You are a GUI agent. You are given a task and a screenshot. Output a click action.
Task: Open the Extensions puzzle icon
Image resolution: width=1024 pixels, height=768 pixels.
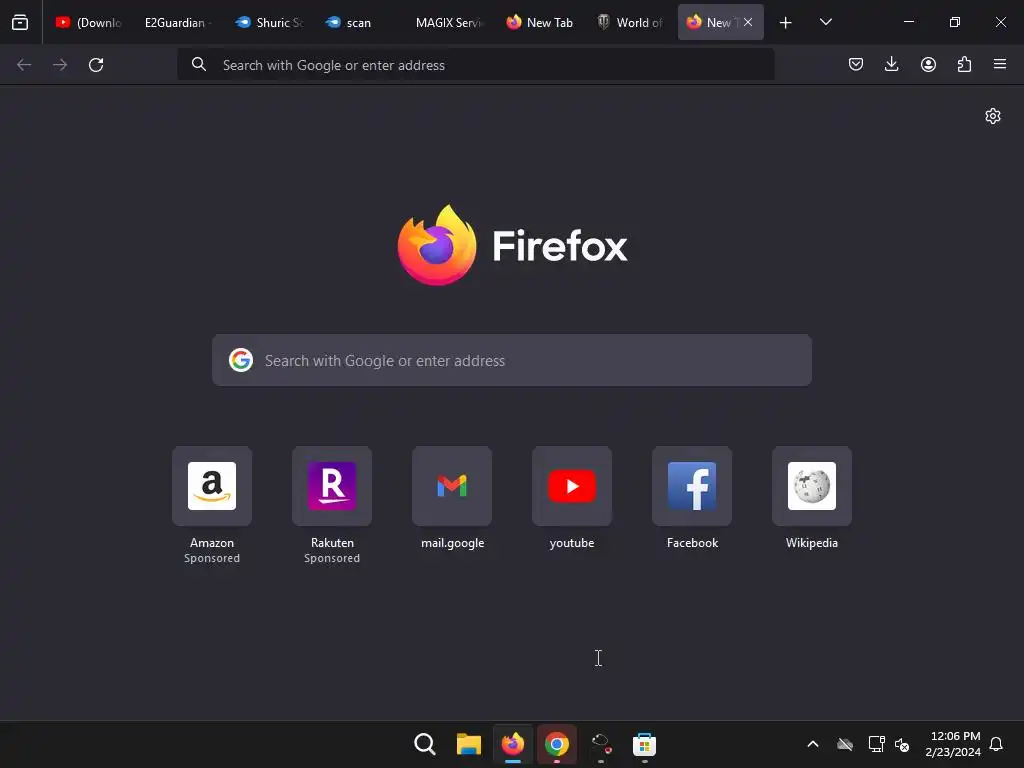coord(964,64)
